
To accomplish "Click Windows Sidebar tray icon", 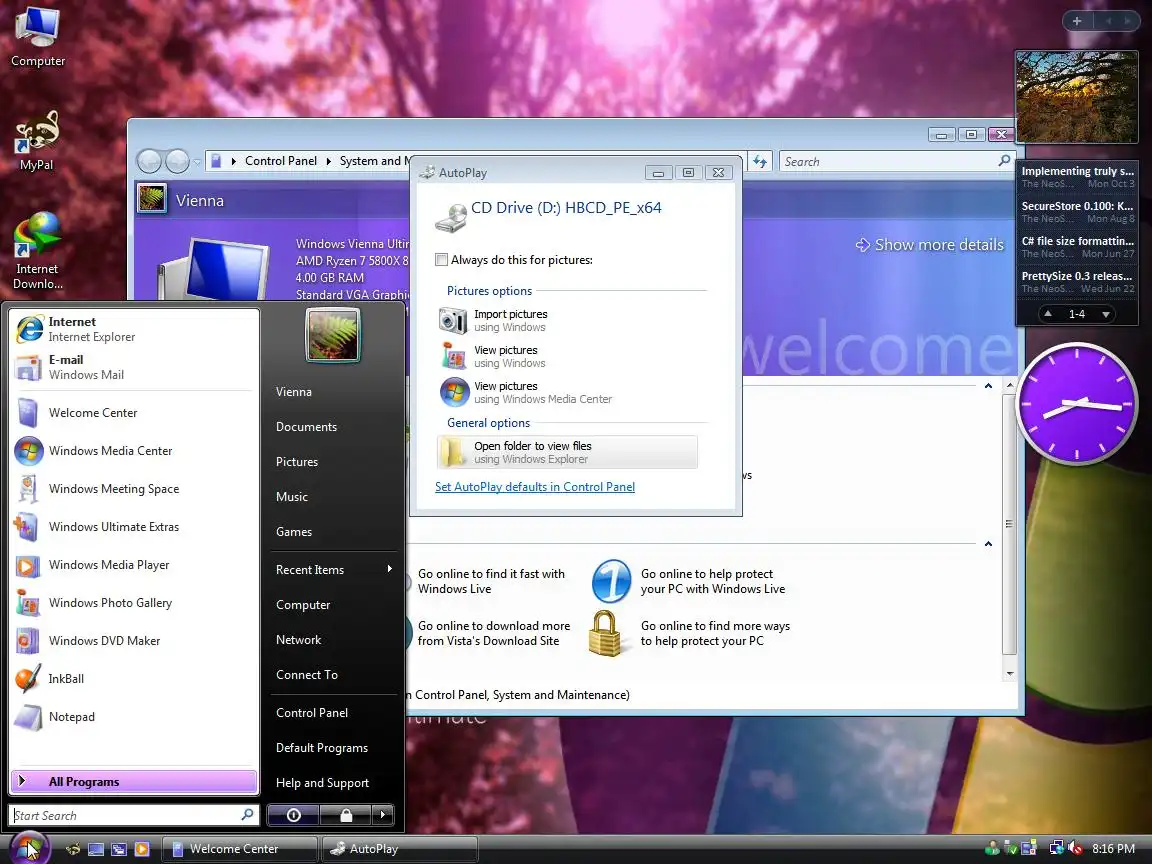I will pos(1029,849).
